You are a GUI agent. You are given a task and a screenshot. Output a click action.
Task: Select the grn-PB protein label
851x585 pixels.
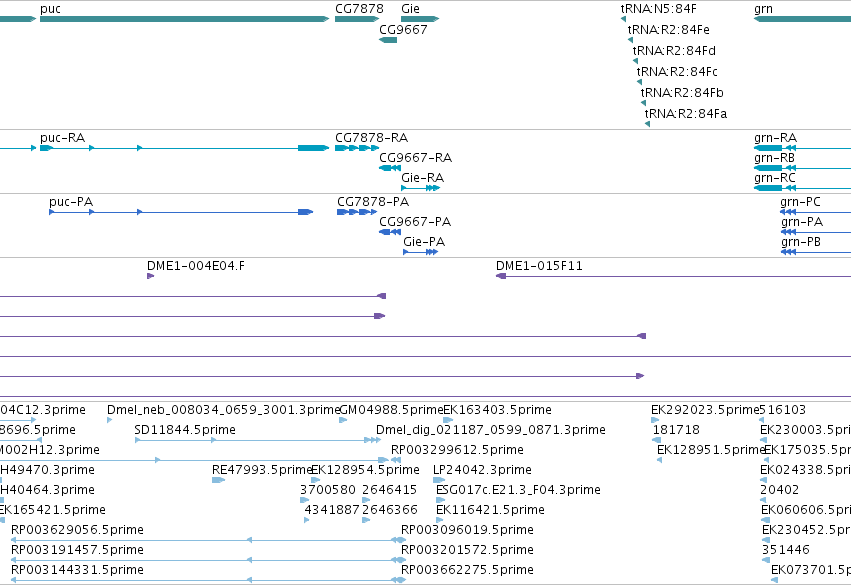(x=801, y=242)
